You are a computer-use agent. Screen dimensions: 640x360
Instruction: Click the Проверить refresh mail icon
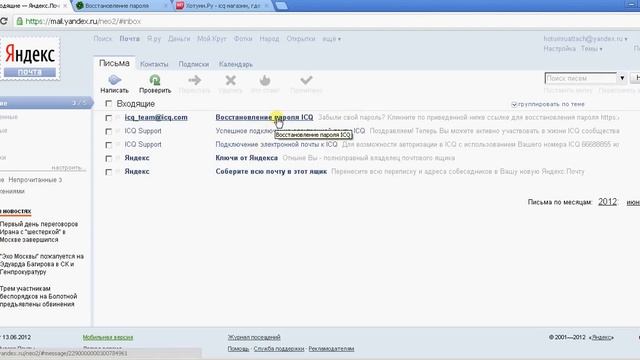pyautogui.click(x=155, y=80)
